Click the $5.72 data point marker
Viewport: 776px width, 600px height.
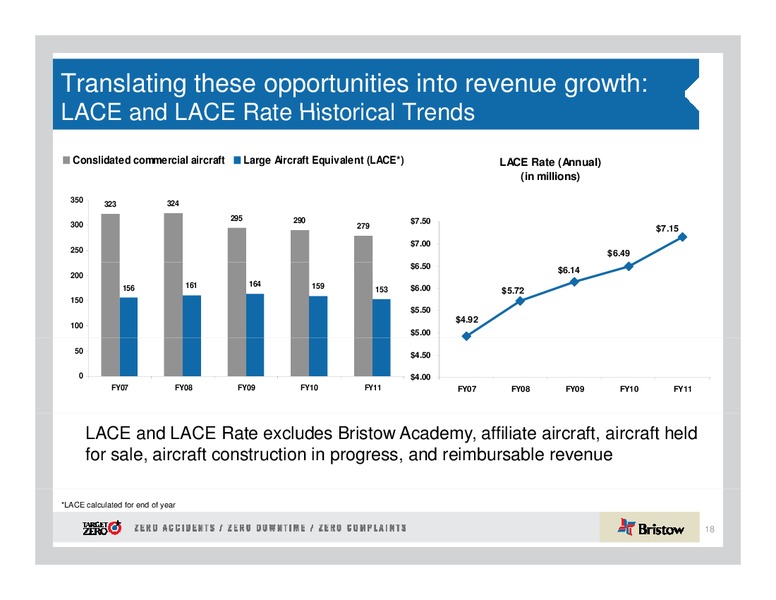point(520,301)
